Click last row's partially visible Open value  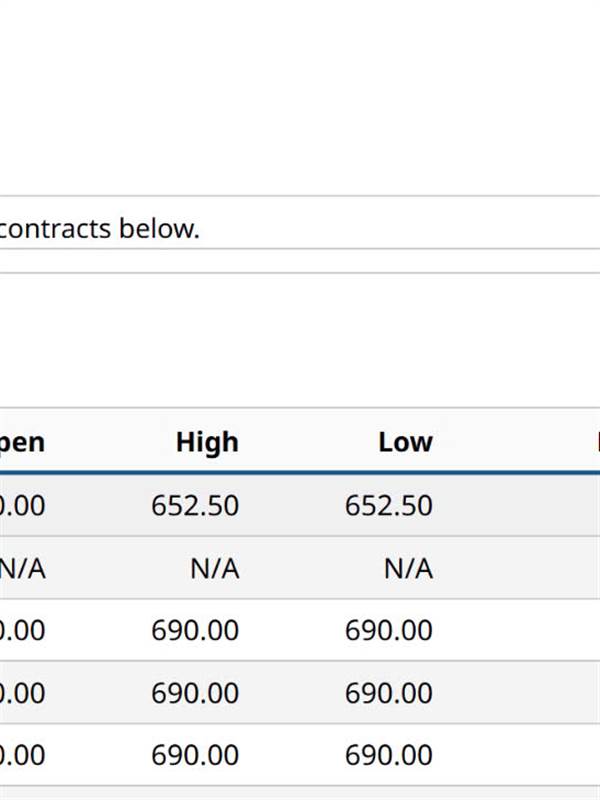click(22, 755)
